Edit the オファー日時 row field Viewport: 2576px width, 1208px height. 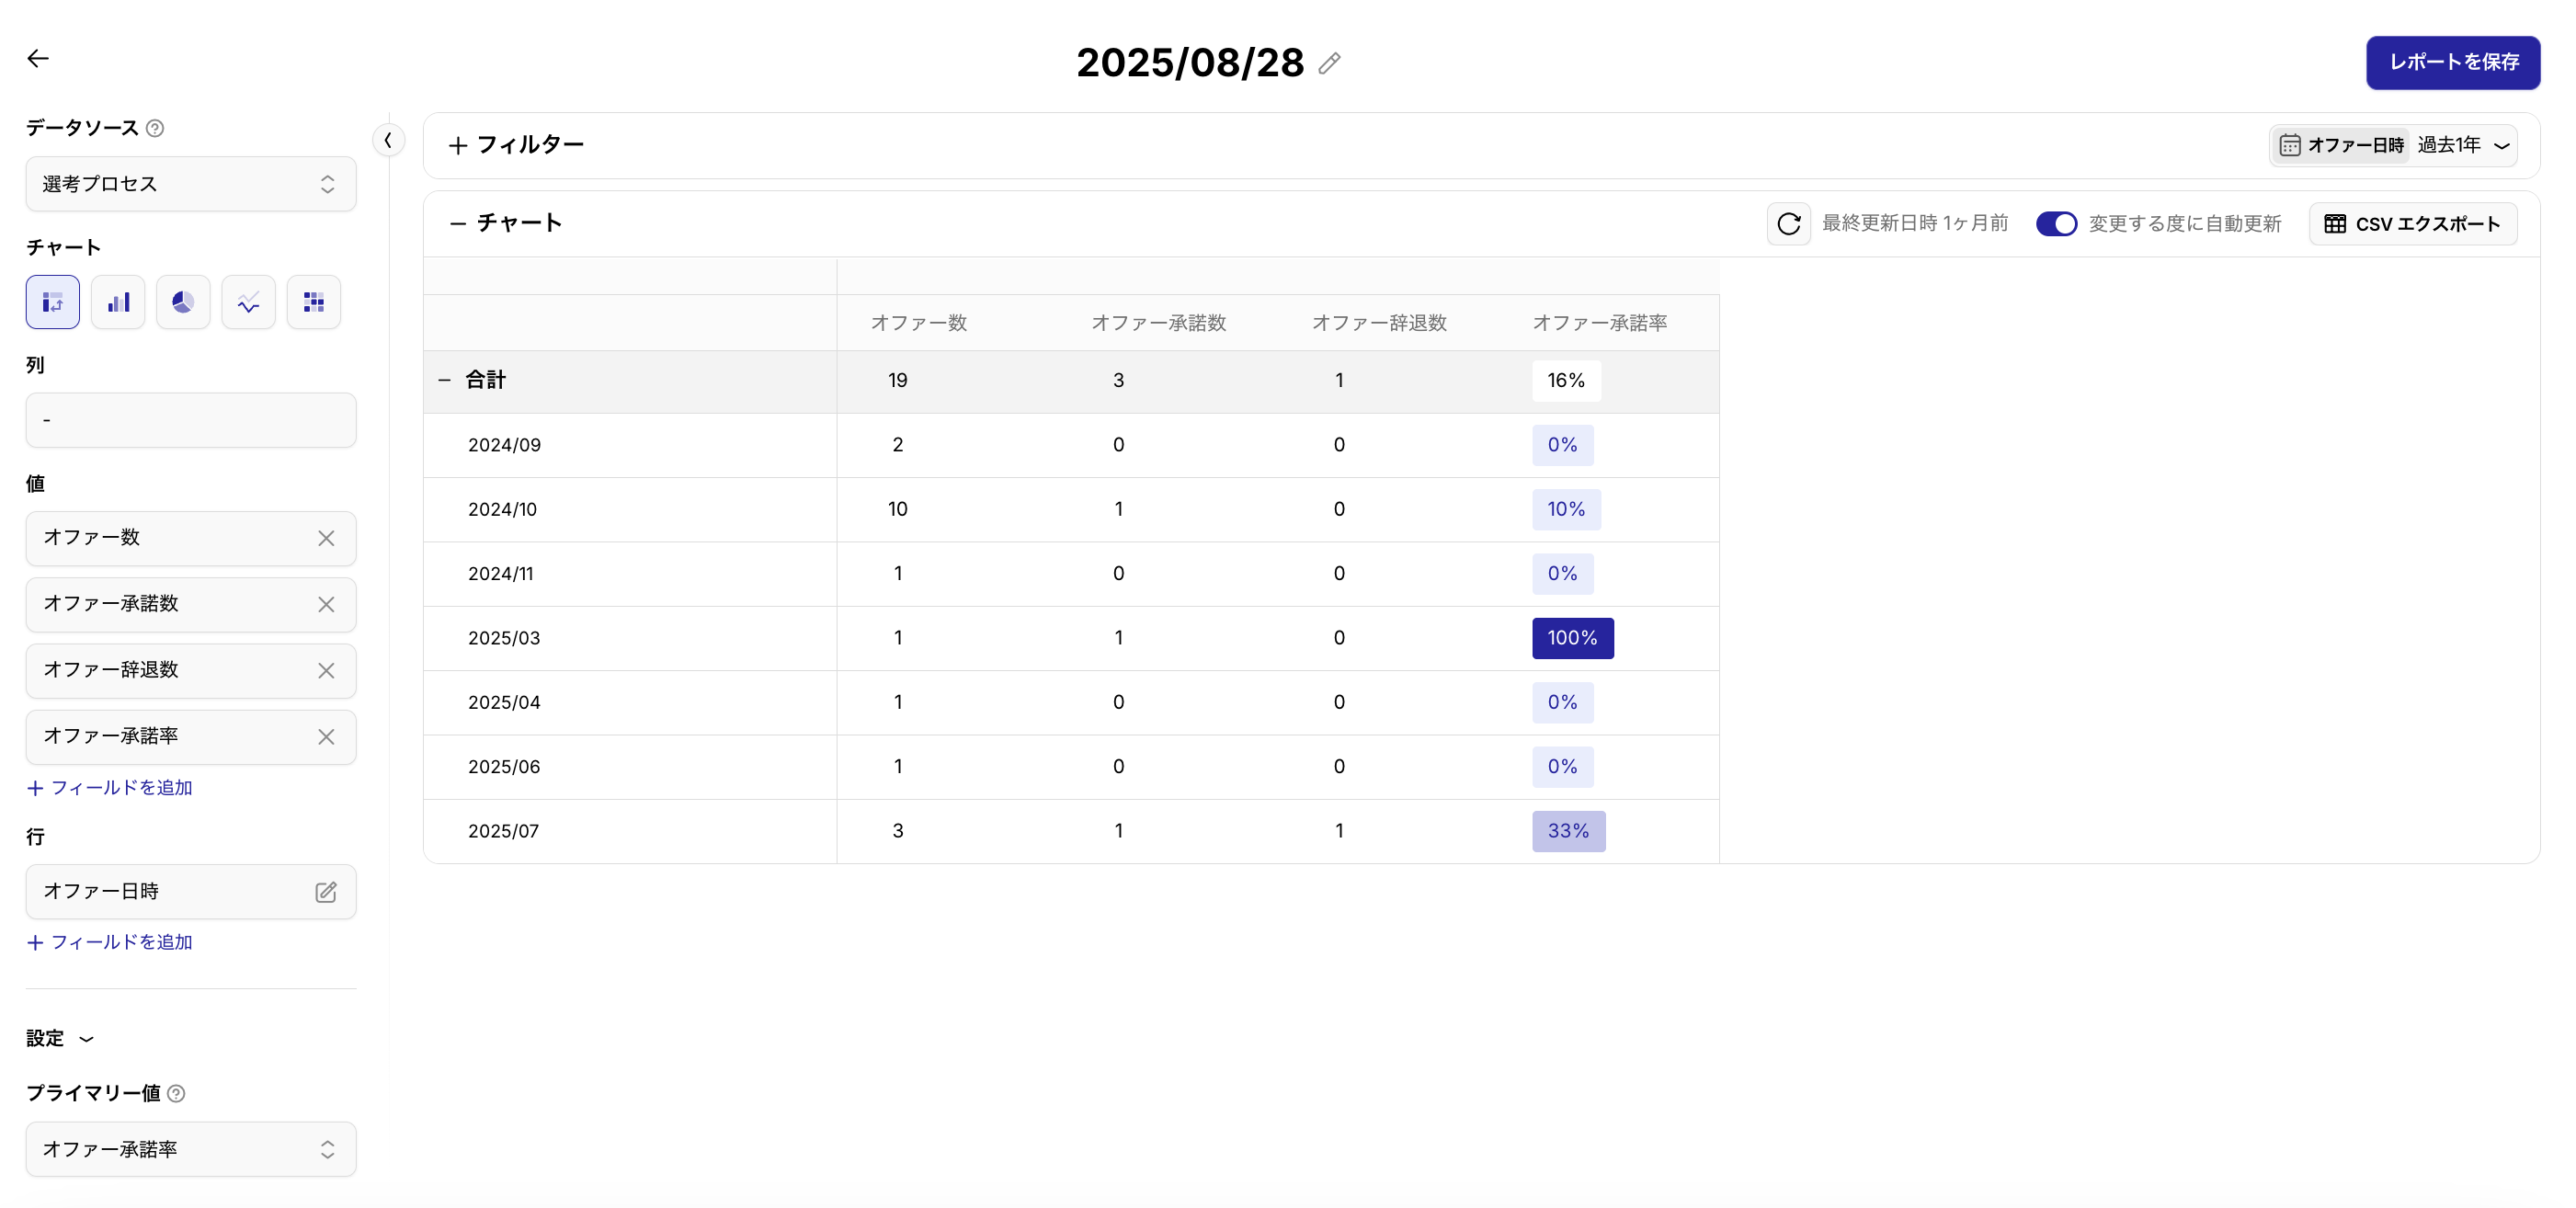[326, 892]
